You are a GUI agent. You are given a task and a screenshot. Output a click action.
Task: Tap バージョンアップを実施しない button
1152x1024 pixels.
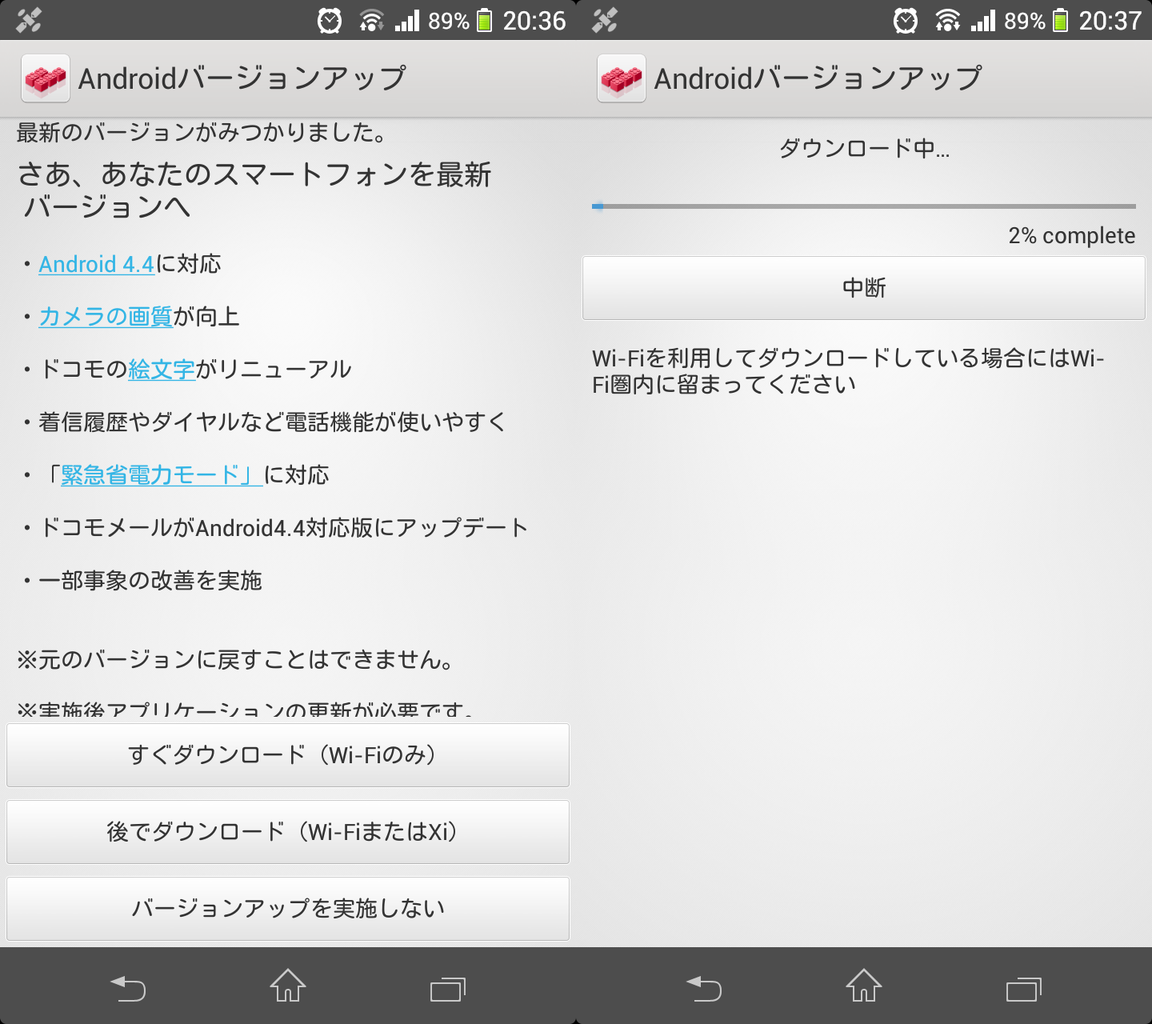click(x=288, y=909)
